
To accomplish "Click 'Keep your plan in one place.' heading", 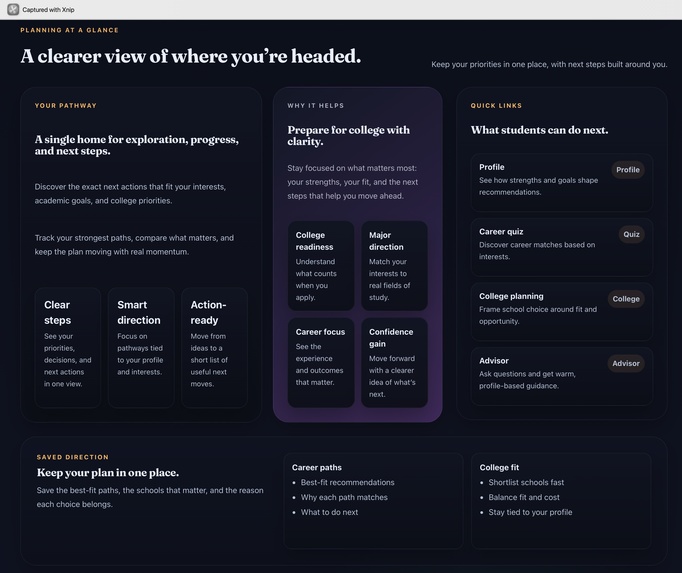I will [x=108, y=472].
